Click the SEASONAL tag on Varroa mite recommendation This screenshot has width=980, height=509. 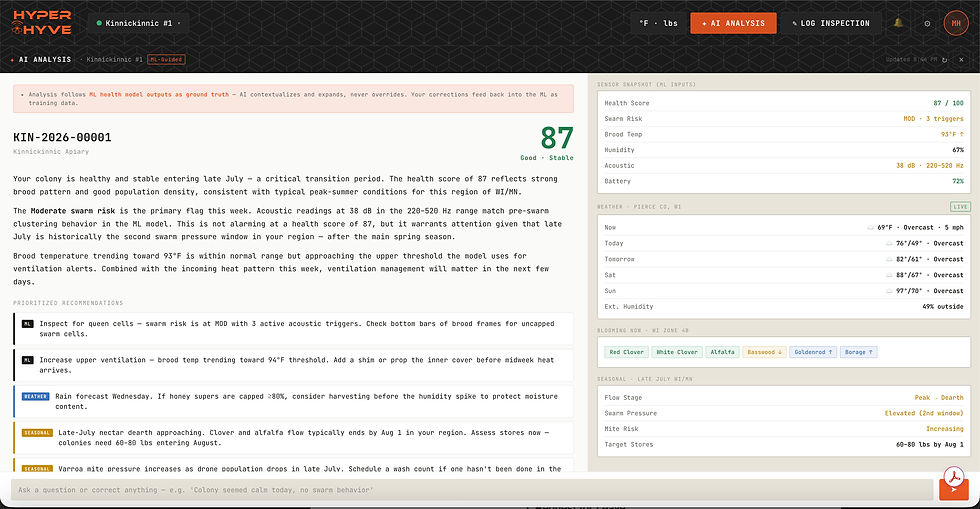click(37, 468)
